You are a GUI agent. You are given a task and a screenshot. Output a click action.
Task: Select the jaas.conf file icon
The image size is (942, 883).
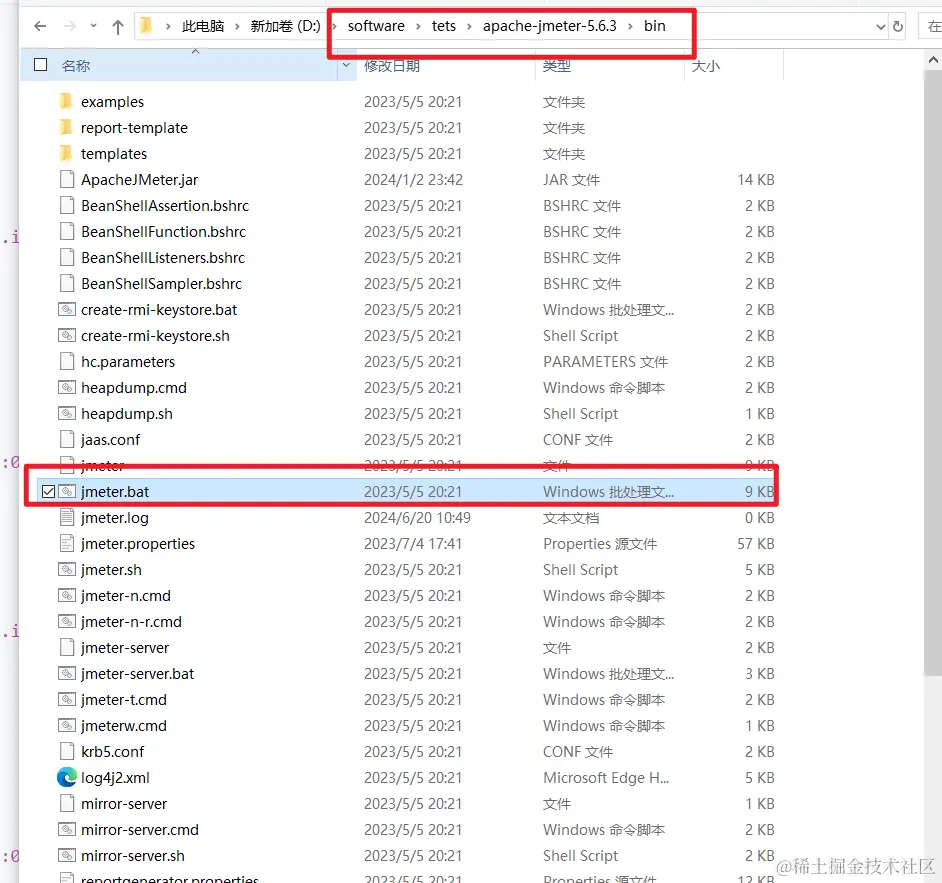point(67,440)
